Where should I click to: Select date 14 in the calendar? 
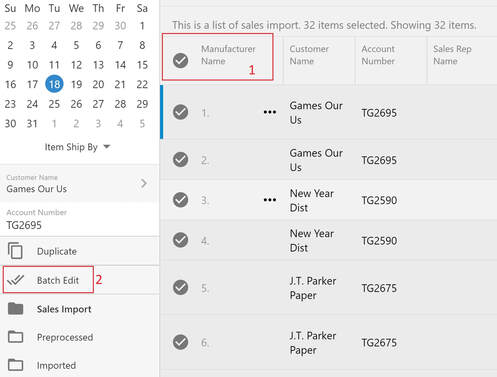click(120, 65)
